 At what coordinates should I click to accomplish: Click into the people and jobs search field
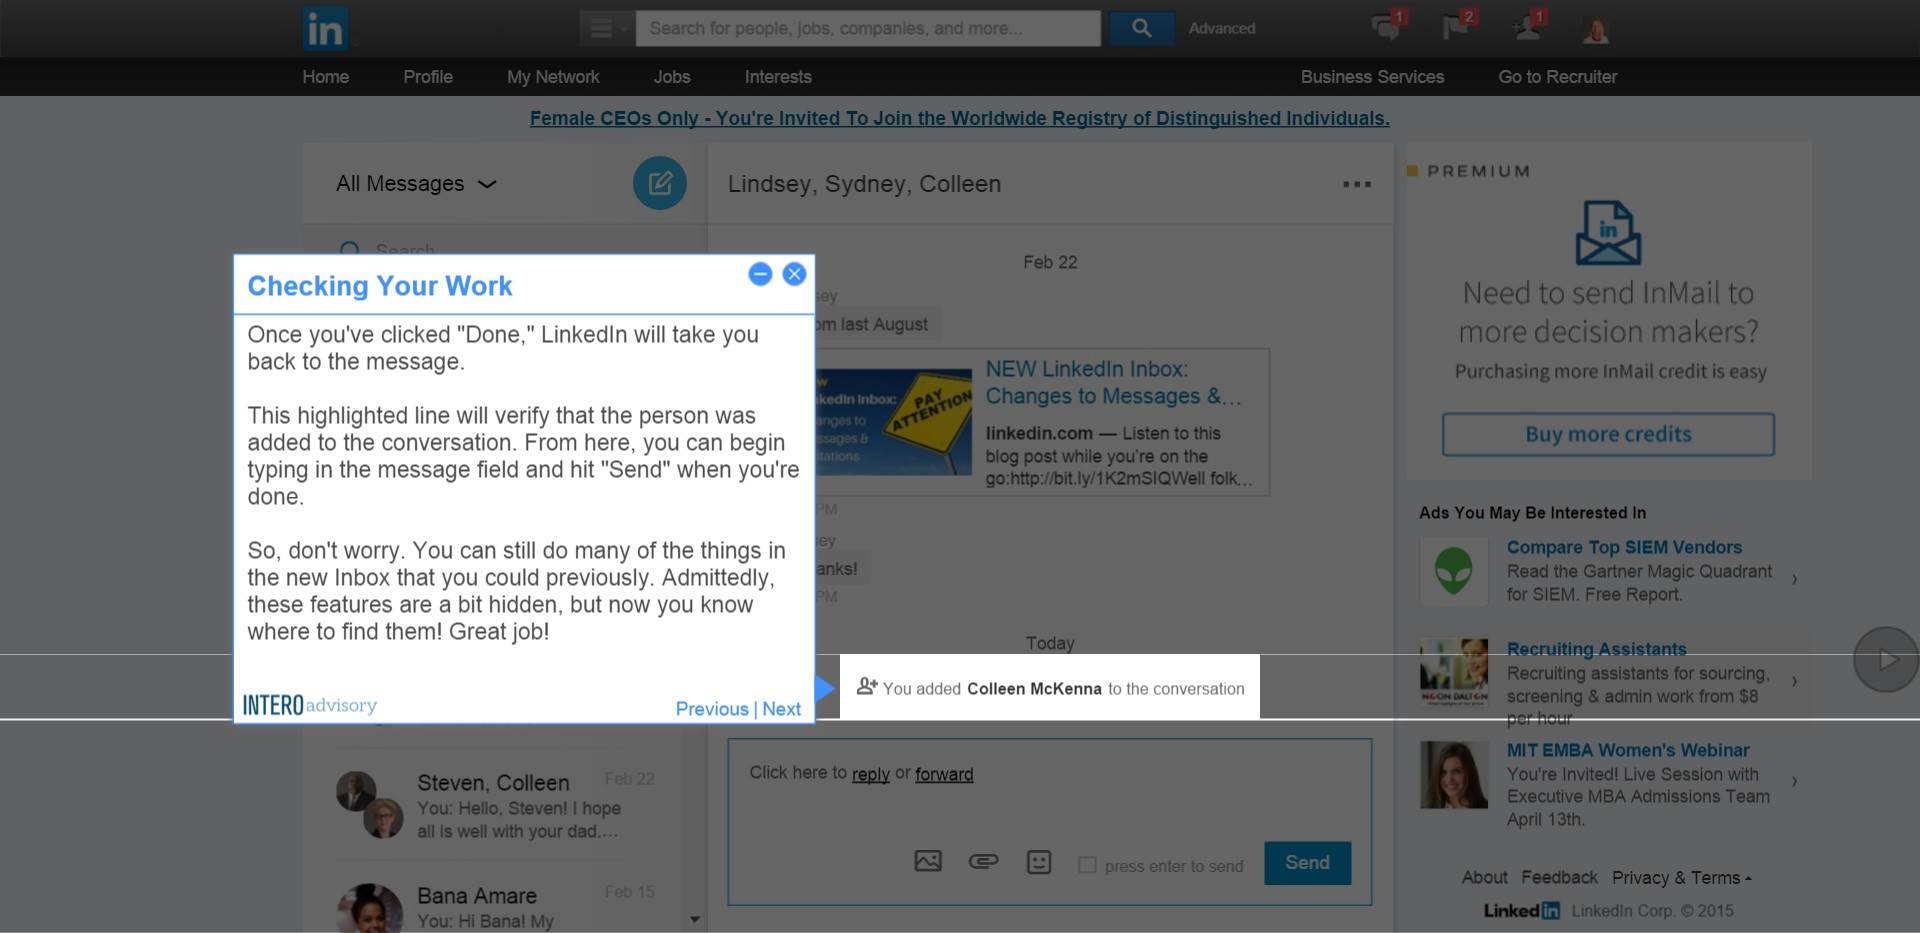[868, 28]
